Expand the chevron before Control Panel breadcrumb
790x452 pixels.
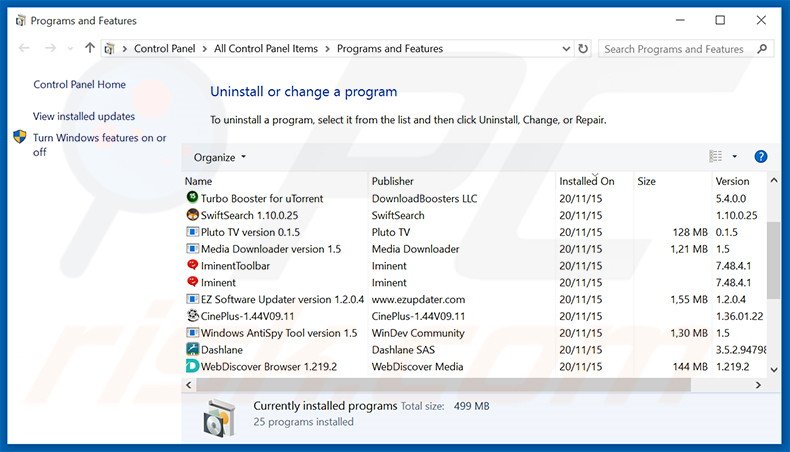(124, 49)
